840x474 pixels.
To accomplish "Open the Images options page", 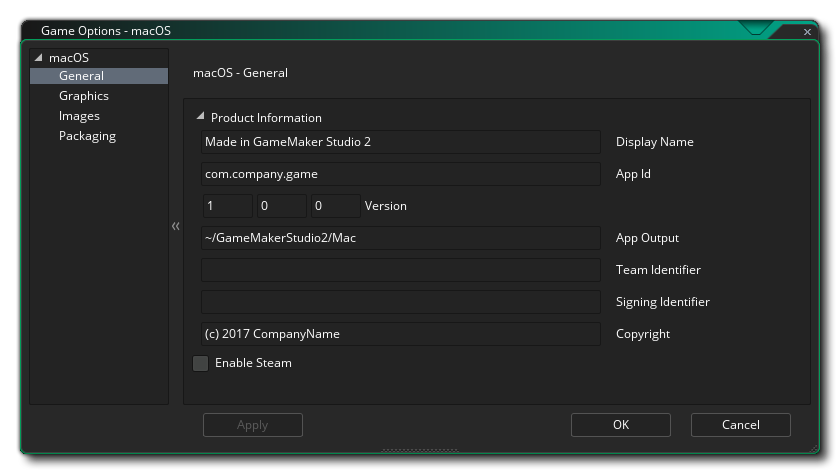I will 79,116.
